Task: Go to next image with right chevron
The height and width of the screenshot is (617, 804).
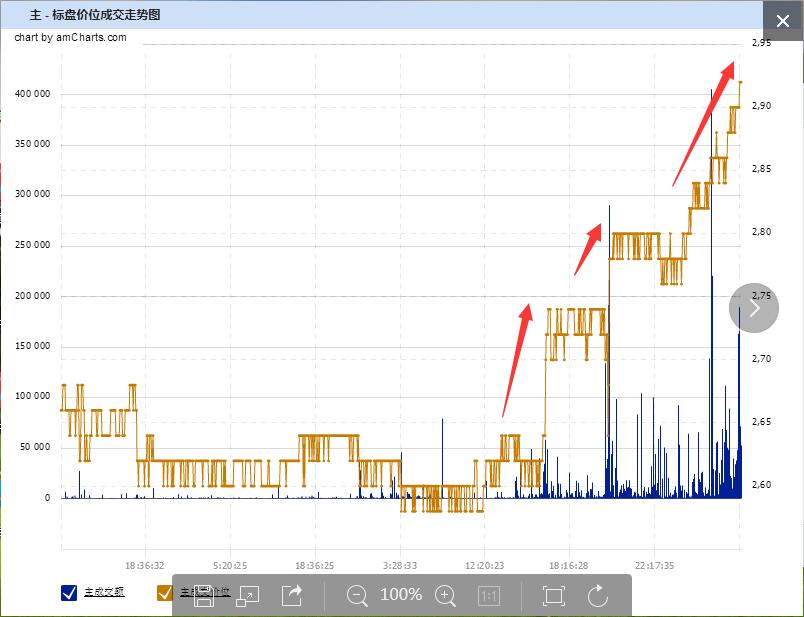Action: [754, 308]
